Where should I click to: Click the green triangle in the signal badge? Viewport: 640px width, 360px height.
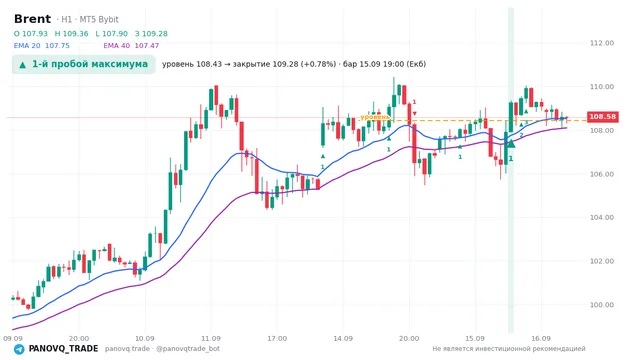23,64
